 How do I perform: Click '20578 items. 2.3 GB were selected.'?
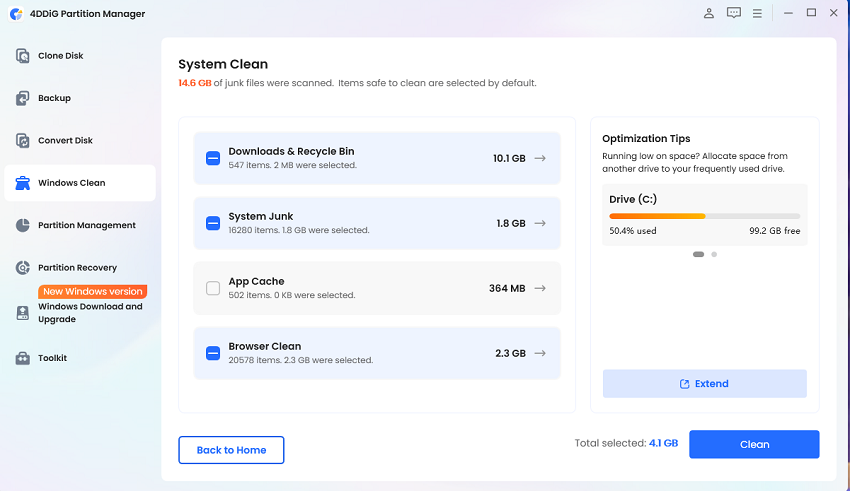[300, 360]
